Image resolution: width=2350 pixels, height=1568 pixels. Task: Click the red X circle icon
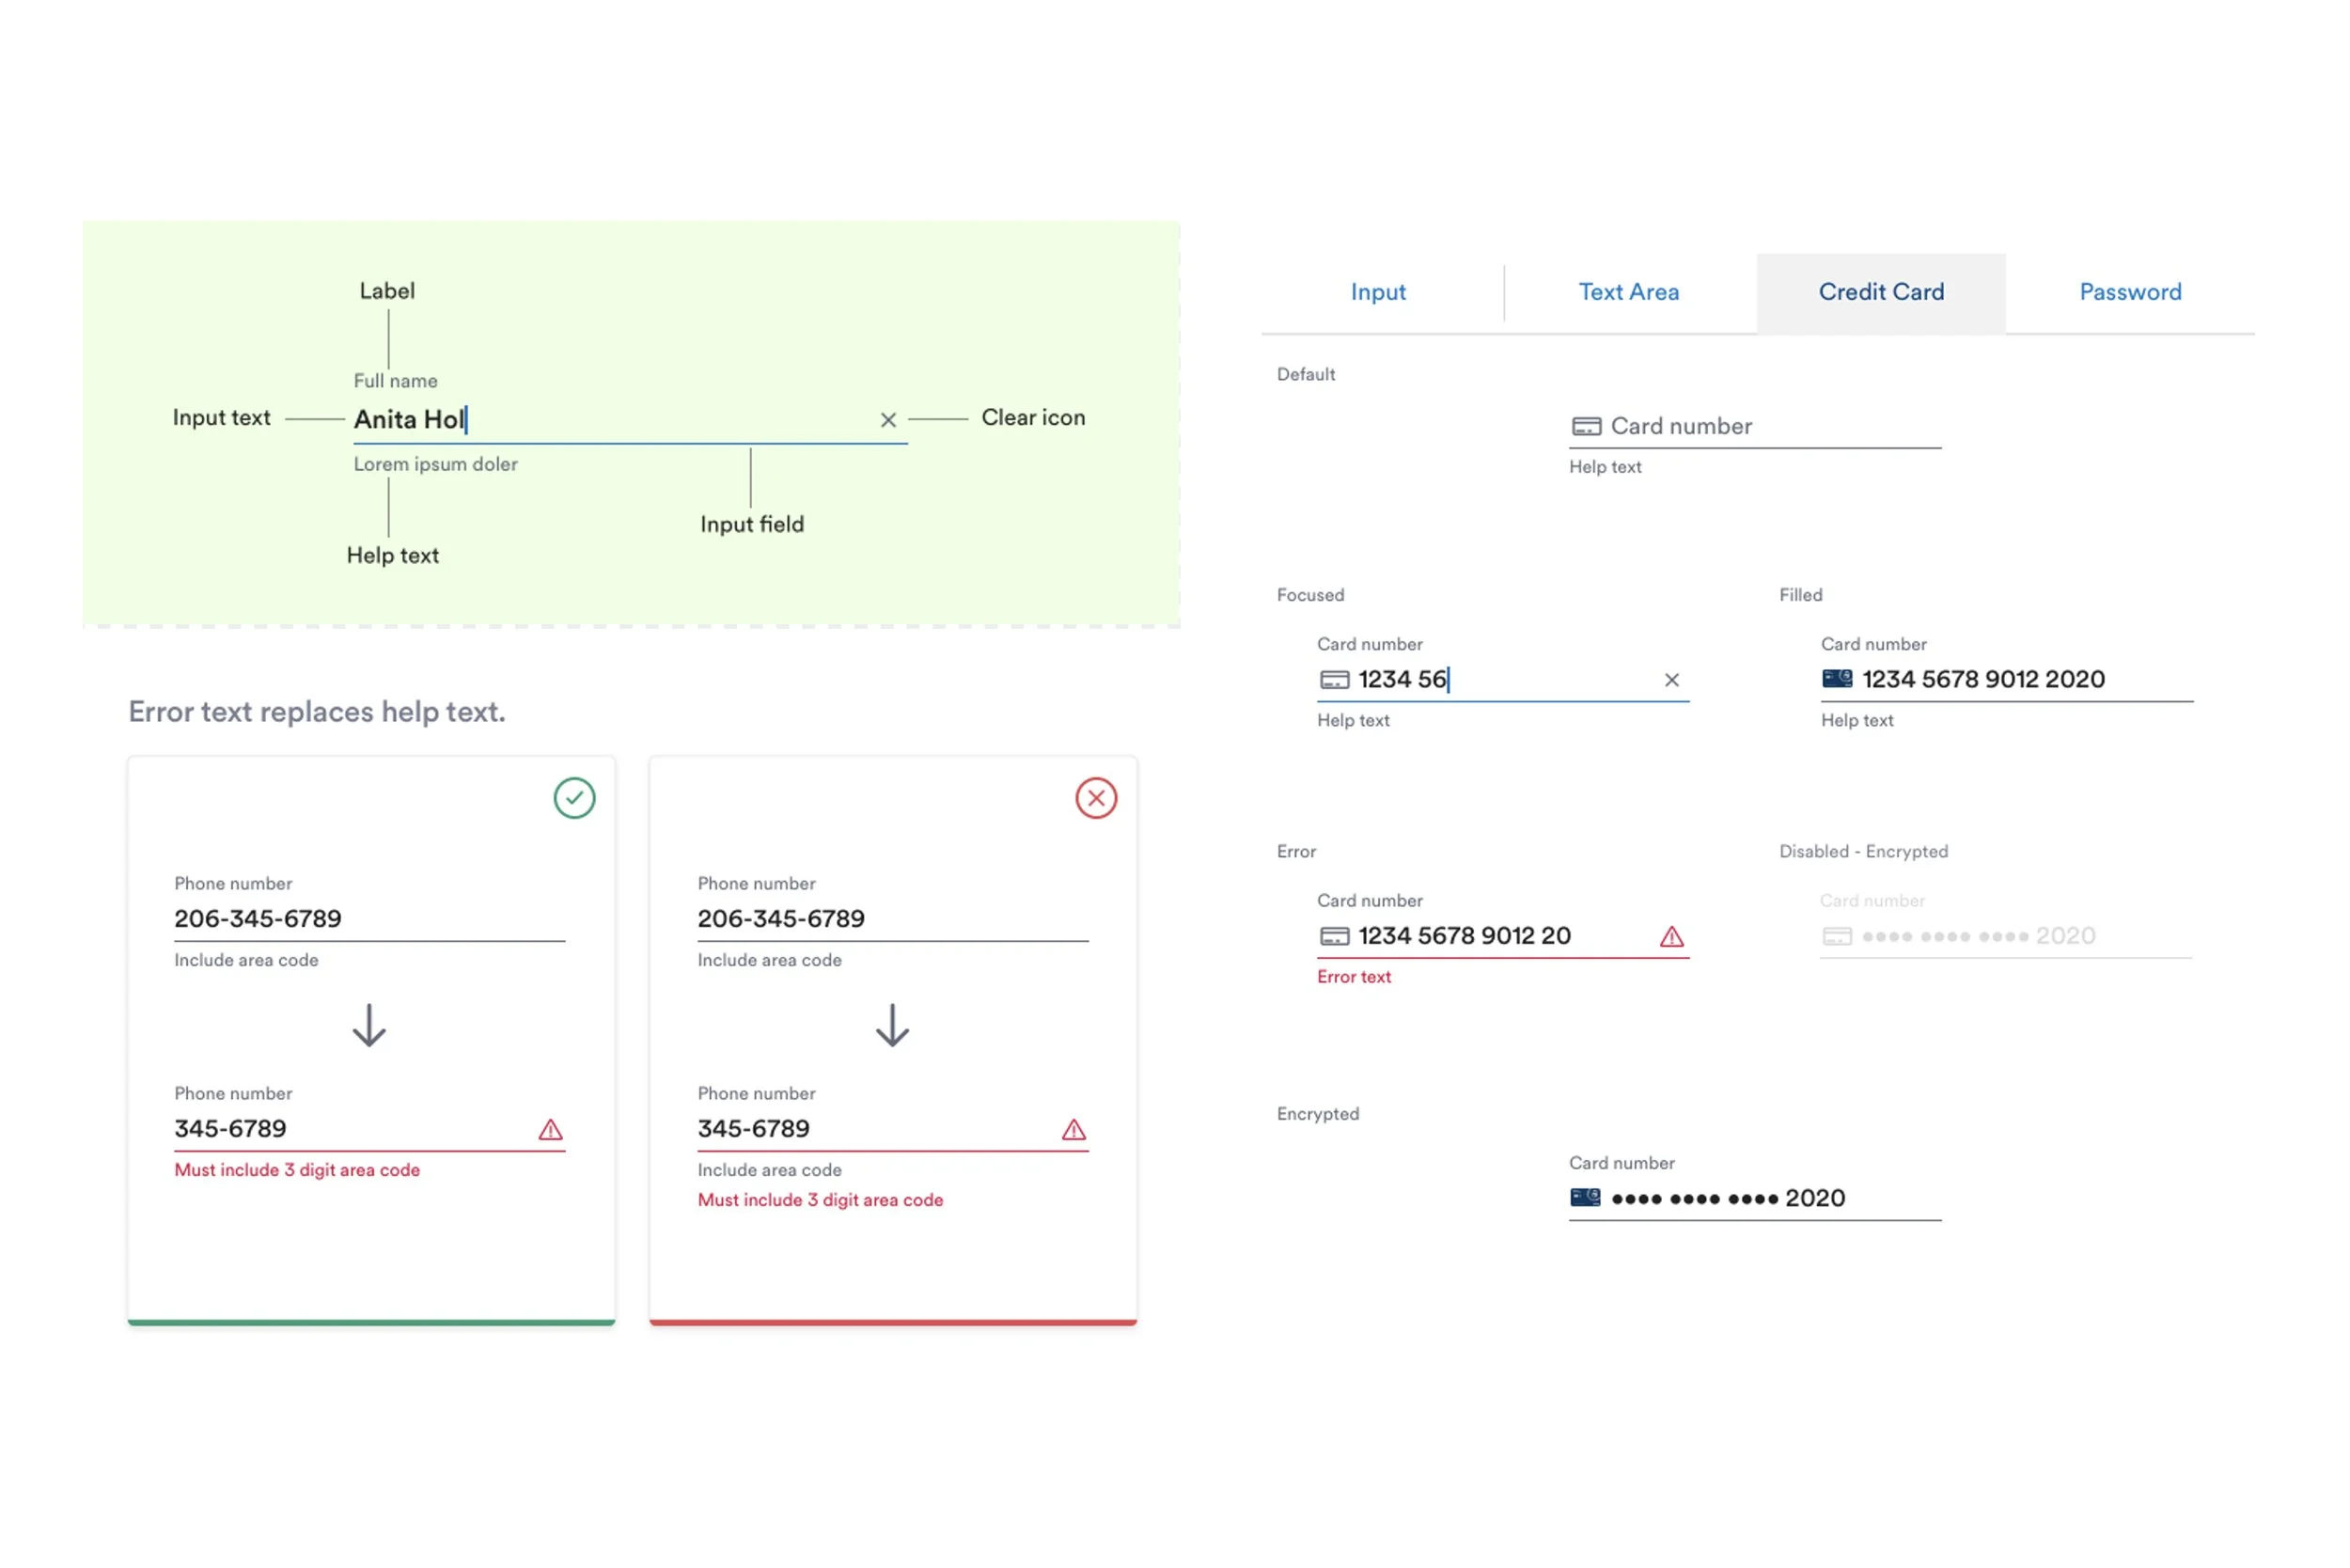1096,798
